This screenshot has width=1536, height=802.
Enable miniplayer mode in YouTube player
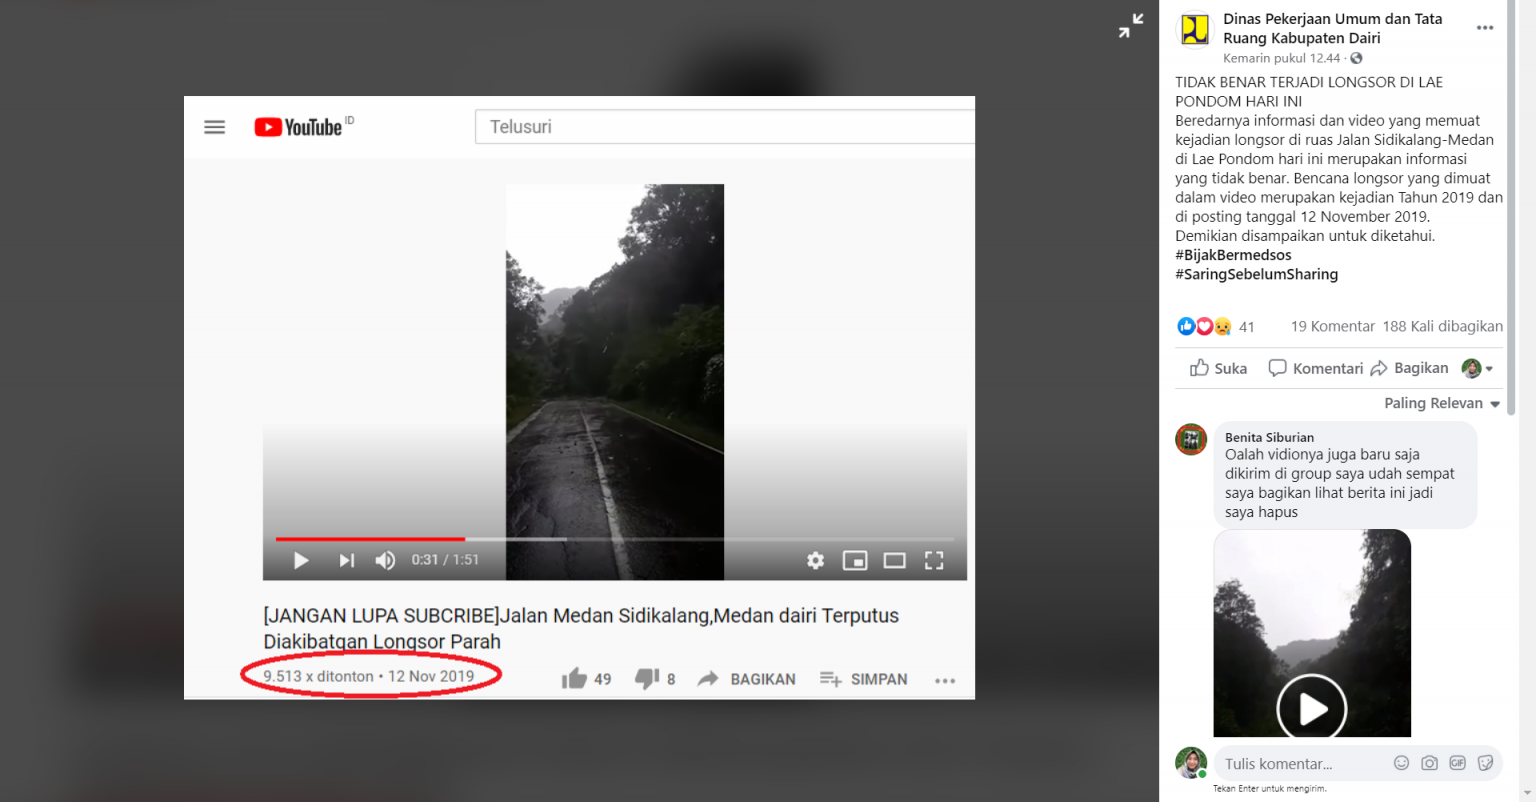click(855, 560)
